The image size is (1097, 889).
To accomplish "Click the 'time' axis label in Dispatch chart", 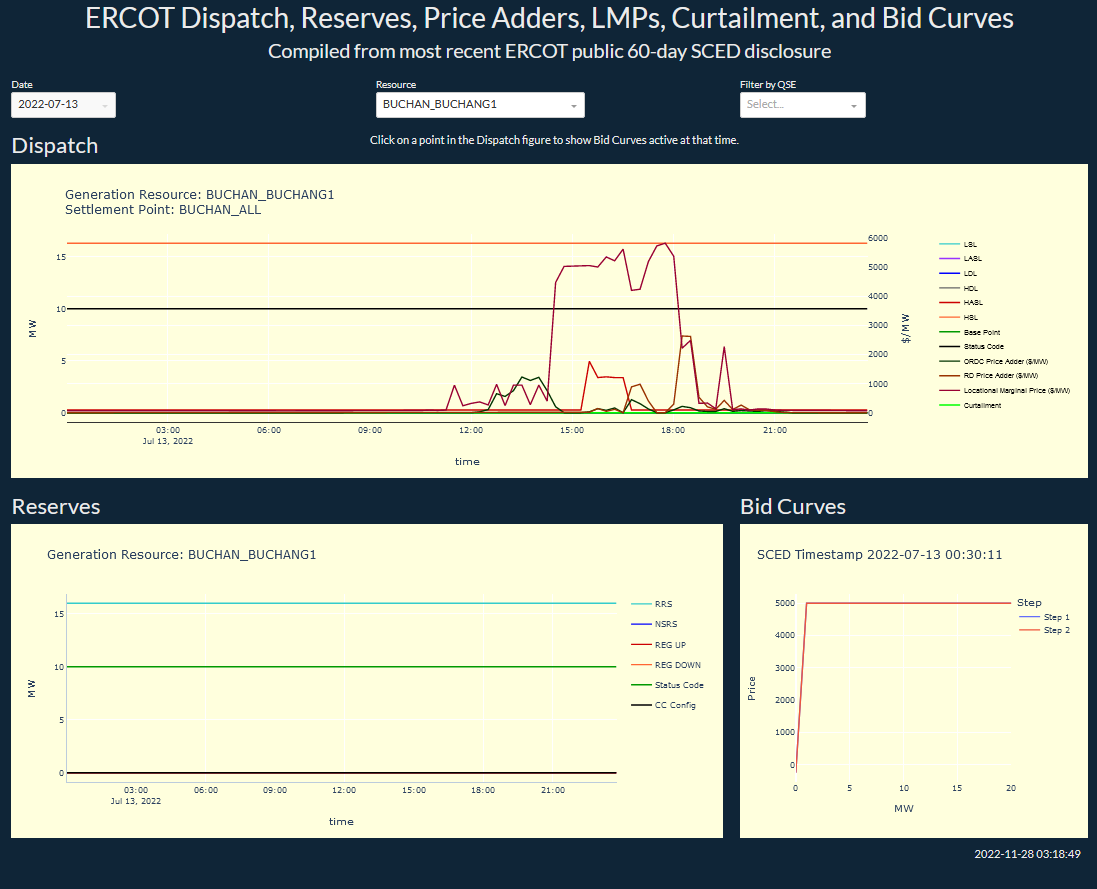I will coord(467,462).
